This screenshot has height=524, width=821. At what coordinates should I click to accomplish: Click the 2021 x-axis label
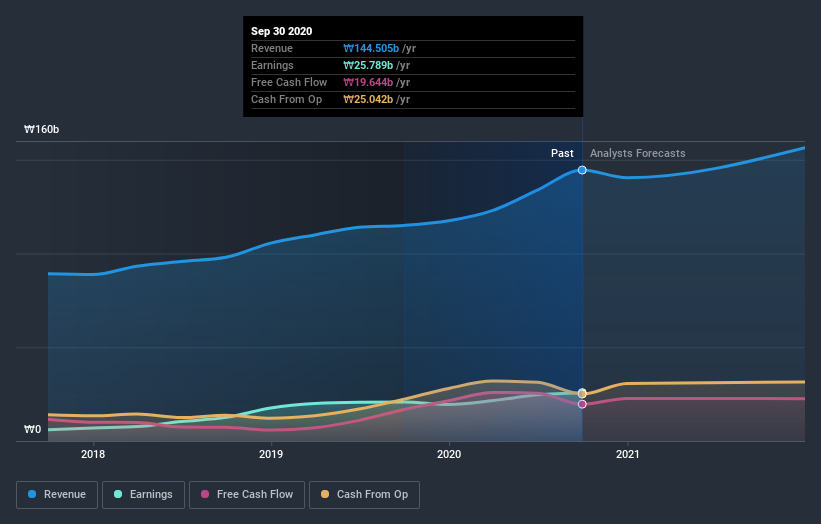[627, 454]
